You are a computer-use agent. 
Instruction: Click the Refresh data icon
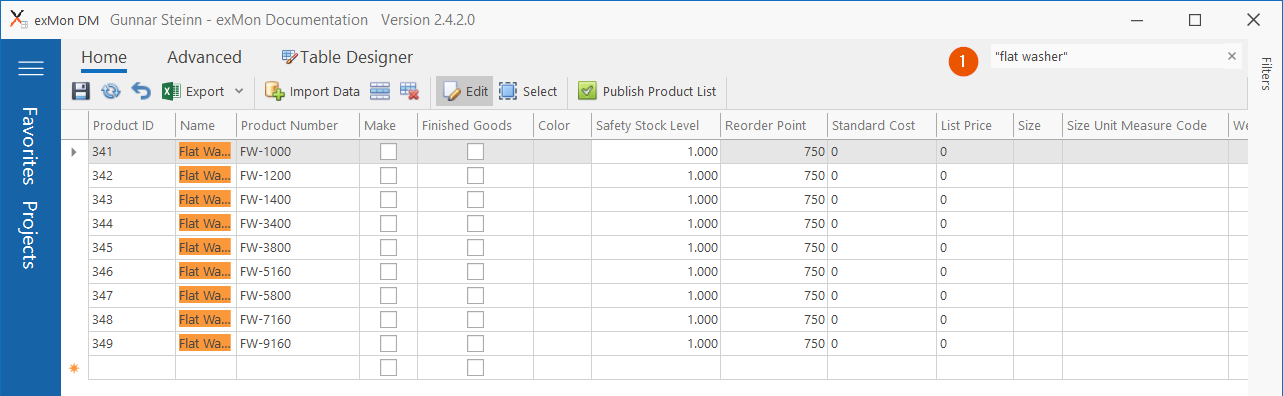111,91
